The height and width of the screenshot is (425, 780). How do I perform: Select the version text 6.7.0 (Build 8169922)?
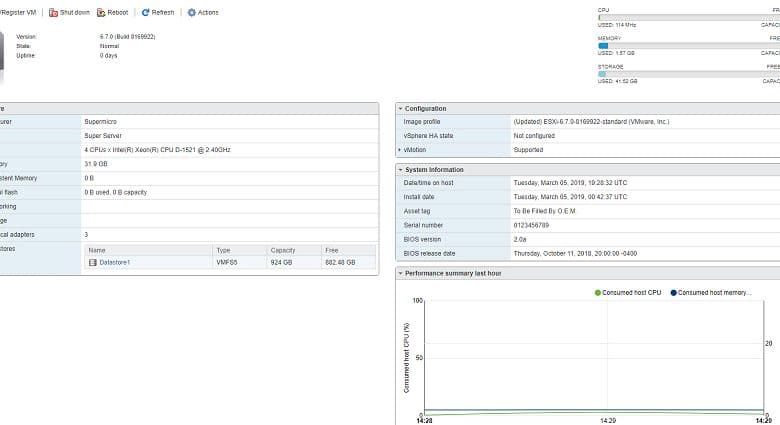point(127,37)
